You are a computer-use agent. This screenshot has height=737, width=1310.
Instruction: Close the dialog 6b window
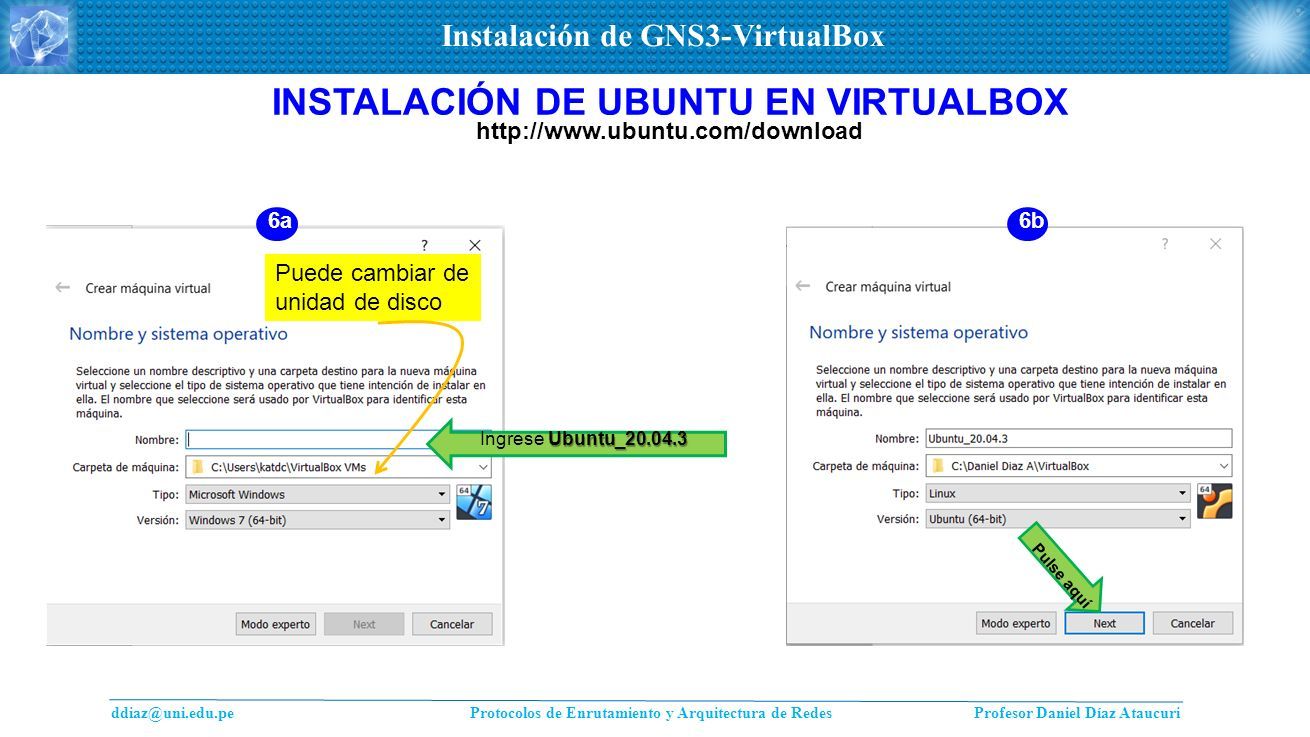[x=1215, y=244]
